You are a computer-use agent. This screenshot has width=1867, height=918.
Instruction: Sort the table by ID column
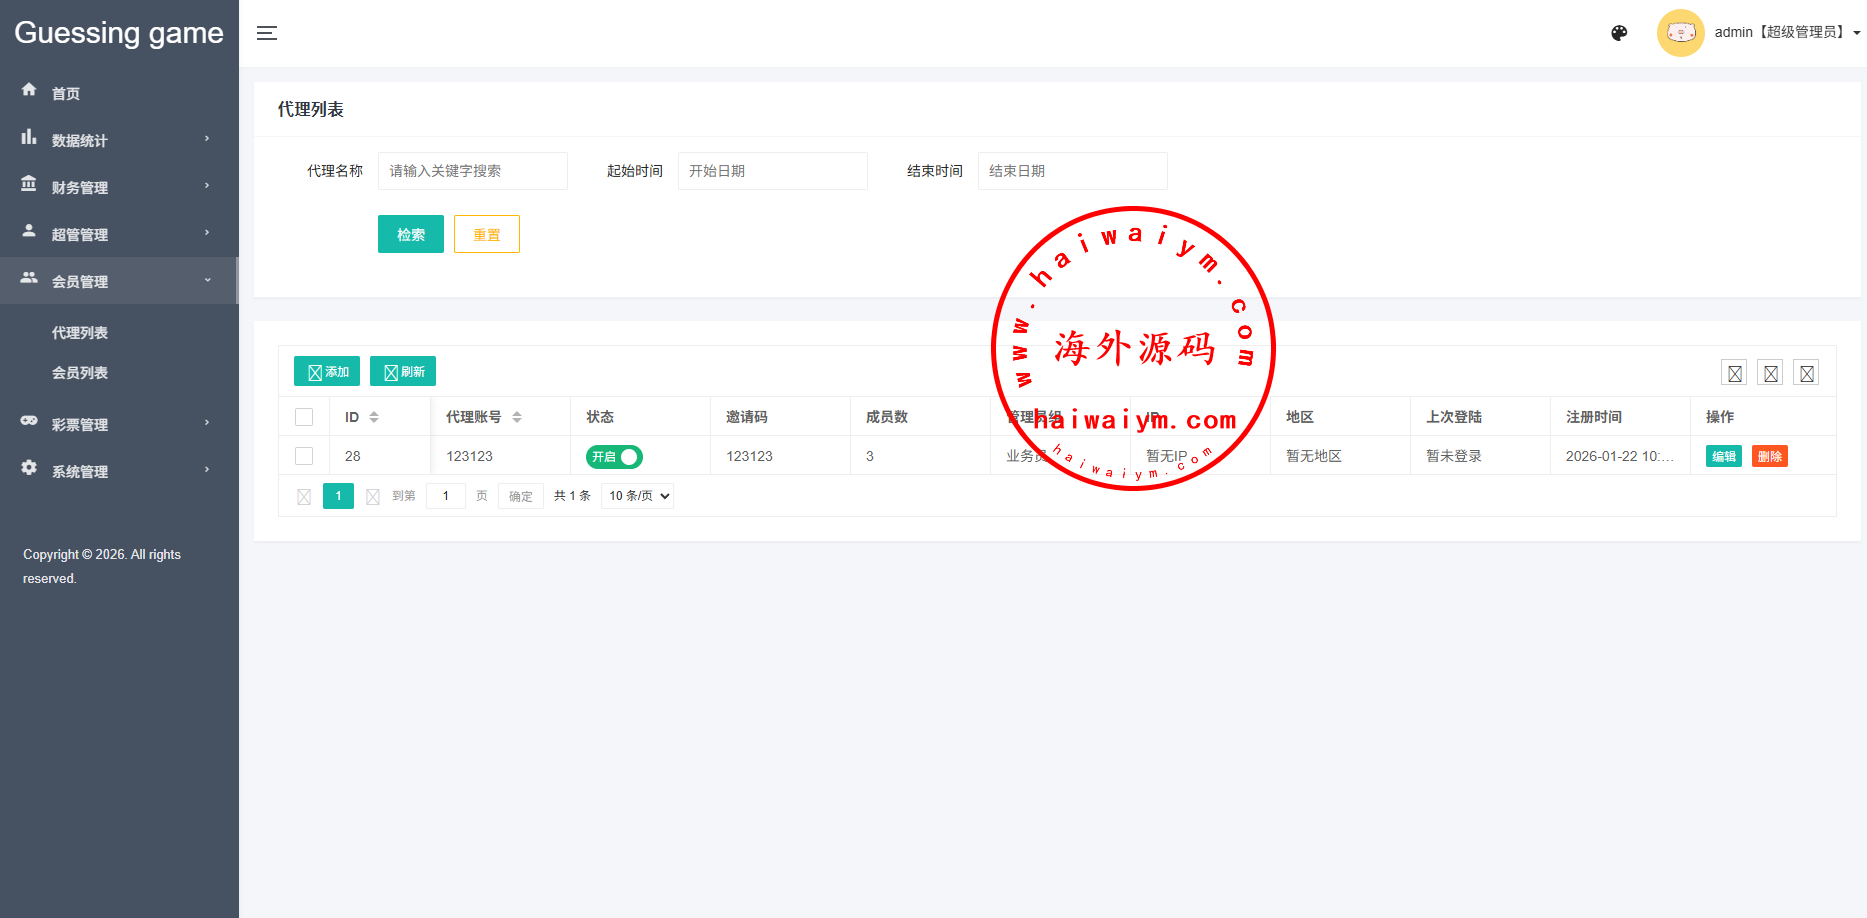(373, 417)
